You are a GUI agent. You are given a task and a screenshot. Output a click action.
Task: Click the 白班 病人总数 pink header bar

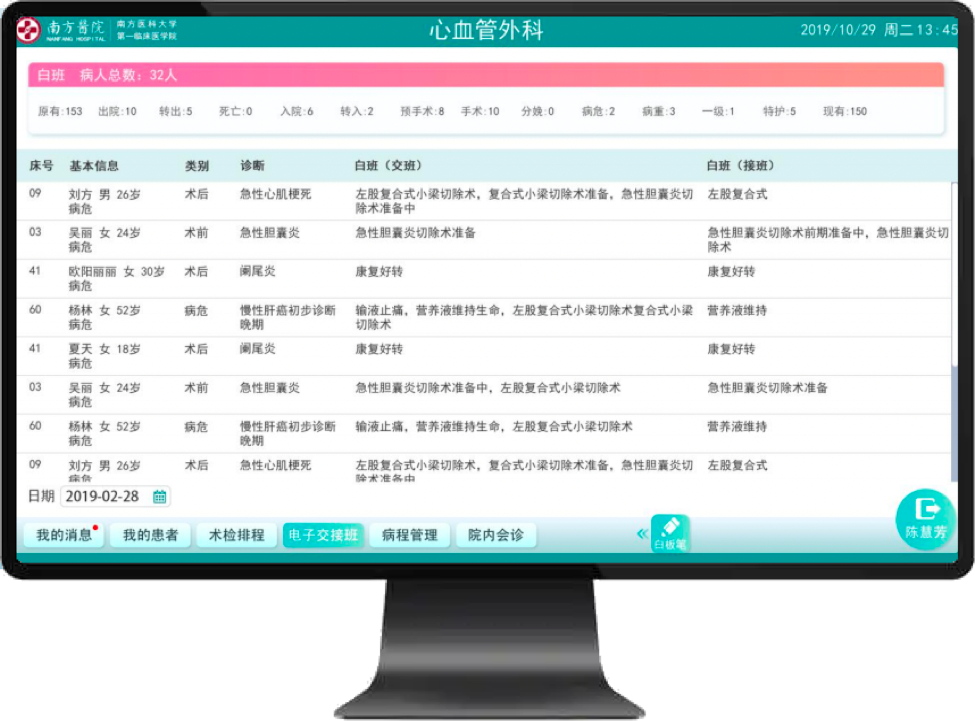486,75
